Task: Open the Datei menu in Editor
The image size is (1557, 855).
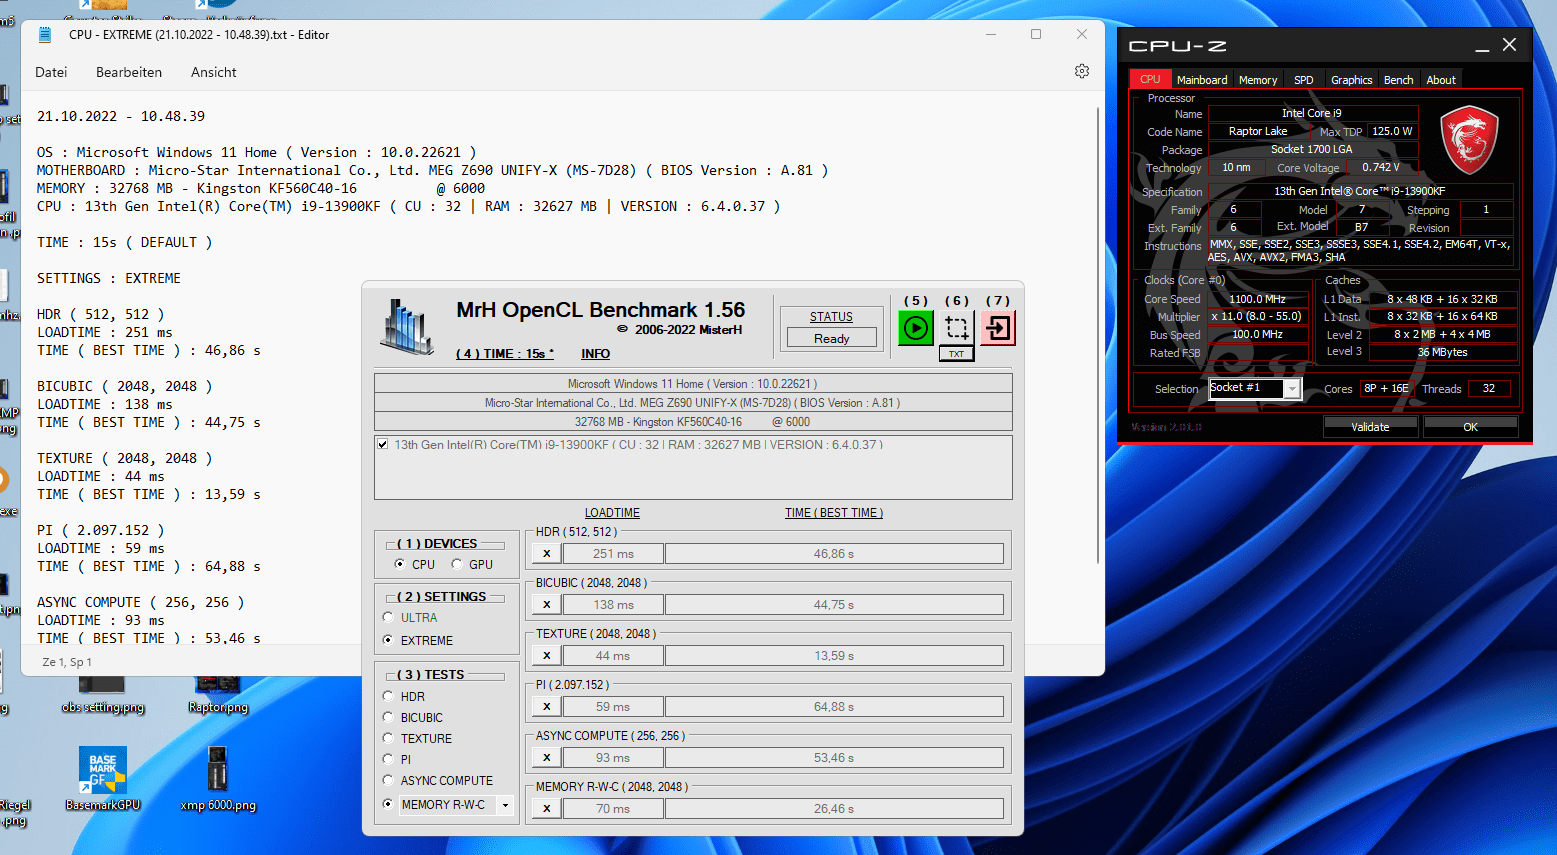Action: [51, 72]
